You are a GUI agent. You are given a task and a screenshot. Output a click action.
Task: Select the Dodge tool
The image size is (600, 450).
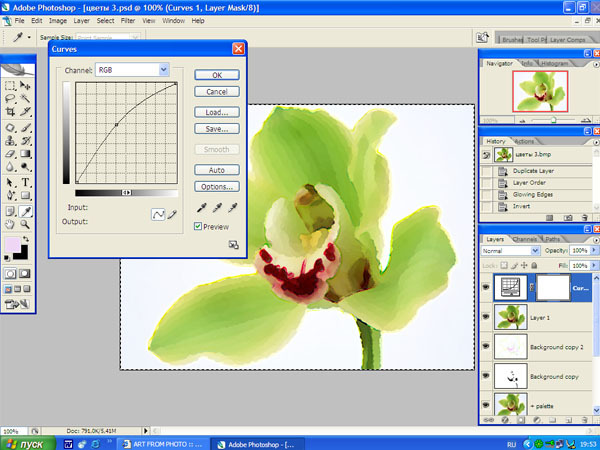click(x=25, y=167)
